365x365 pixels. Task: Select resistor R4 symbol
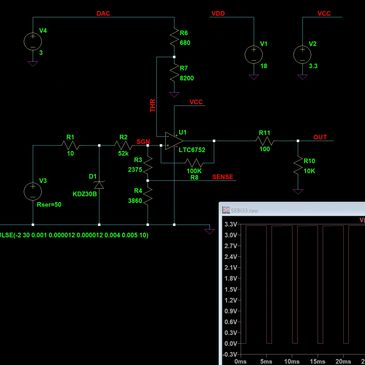(148, 195)
